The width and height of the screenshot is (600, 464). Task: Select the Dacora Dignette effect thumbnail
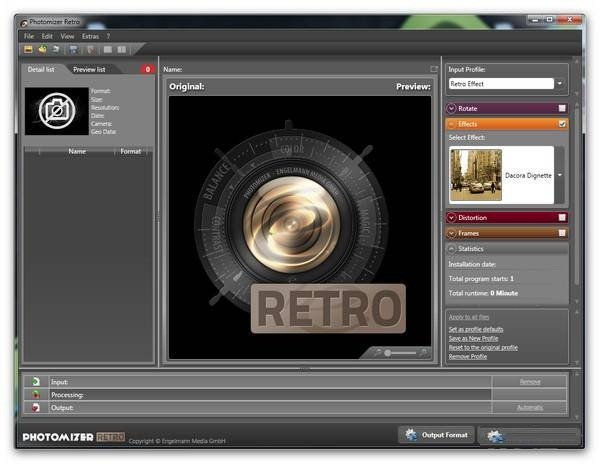point(476,175)
